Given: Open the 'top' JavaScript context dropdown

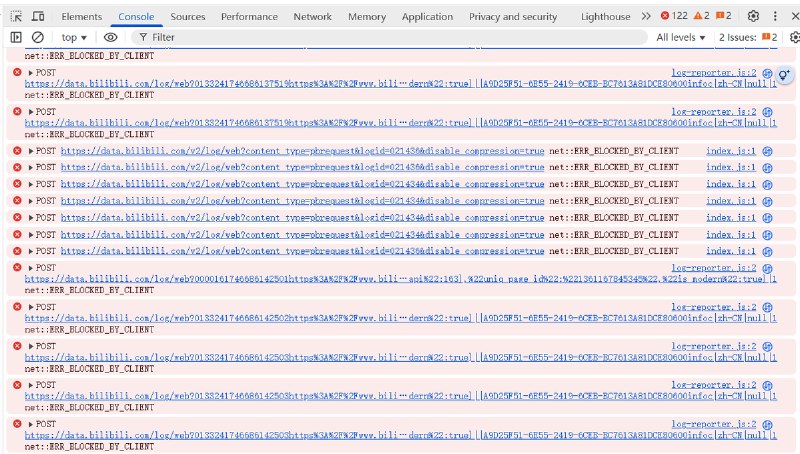Looking at the screenshot, I should [x=74, y=37].
